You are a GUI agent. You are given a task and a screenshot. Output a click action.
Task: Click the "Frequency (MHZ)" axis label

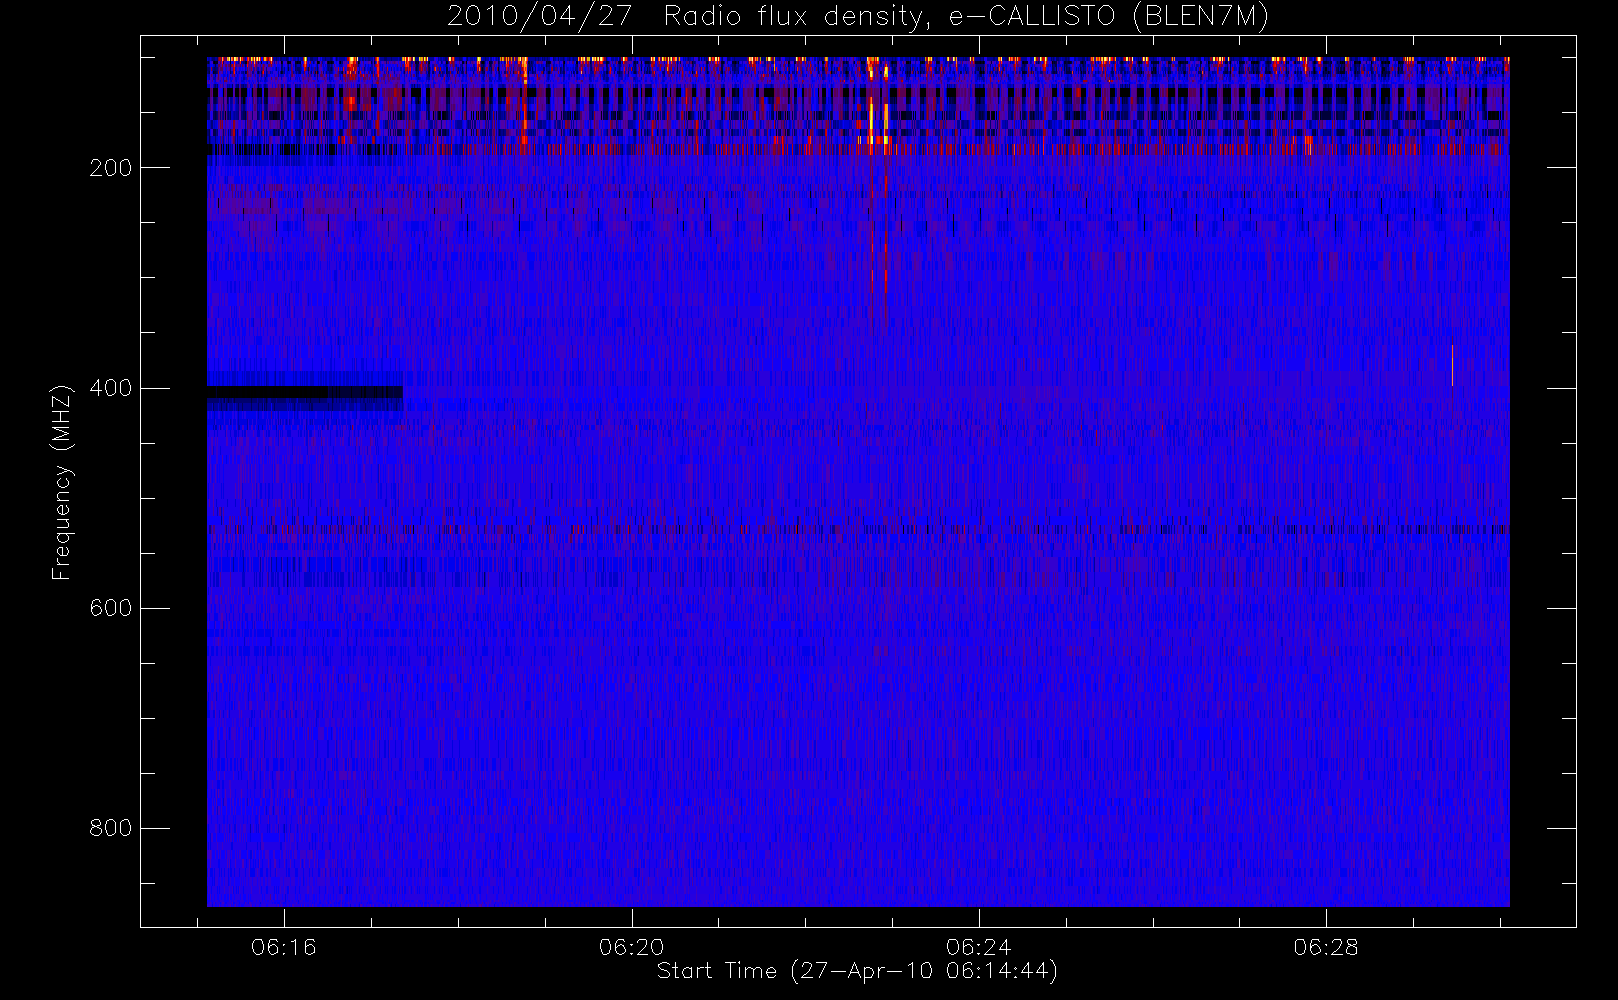coord(62,482)
